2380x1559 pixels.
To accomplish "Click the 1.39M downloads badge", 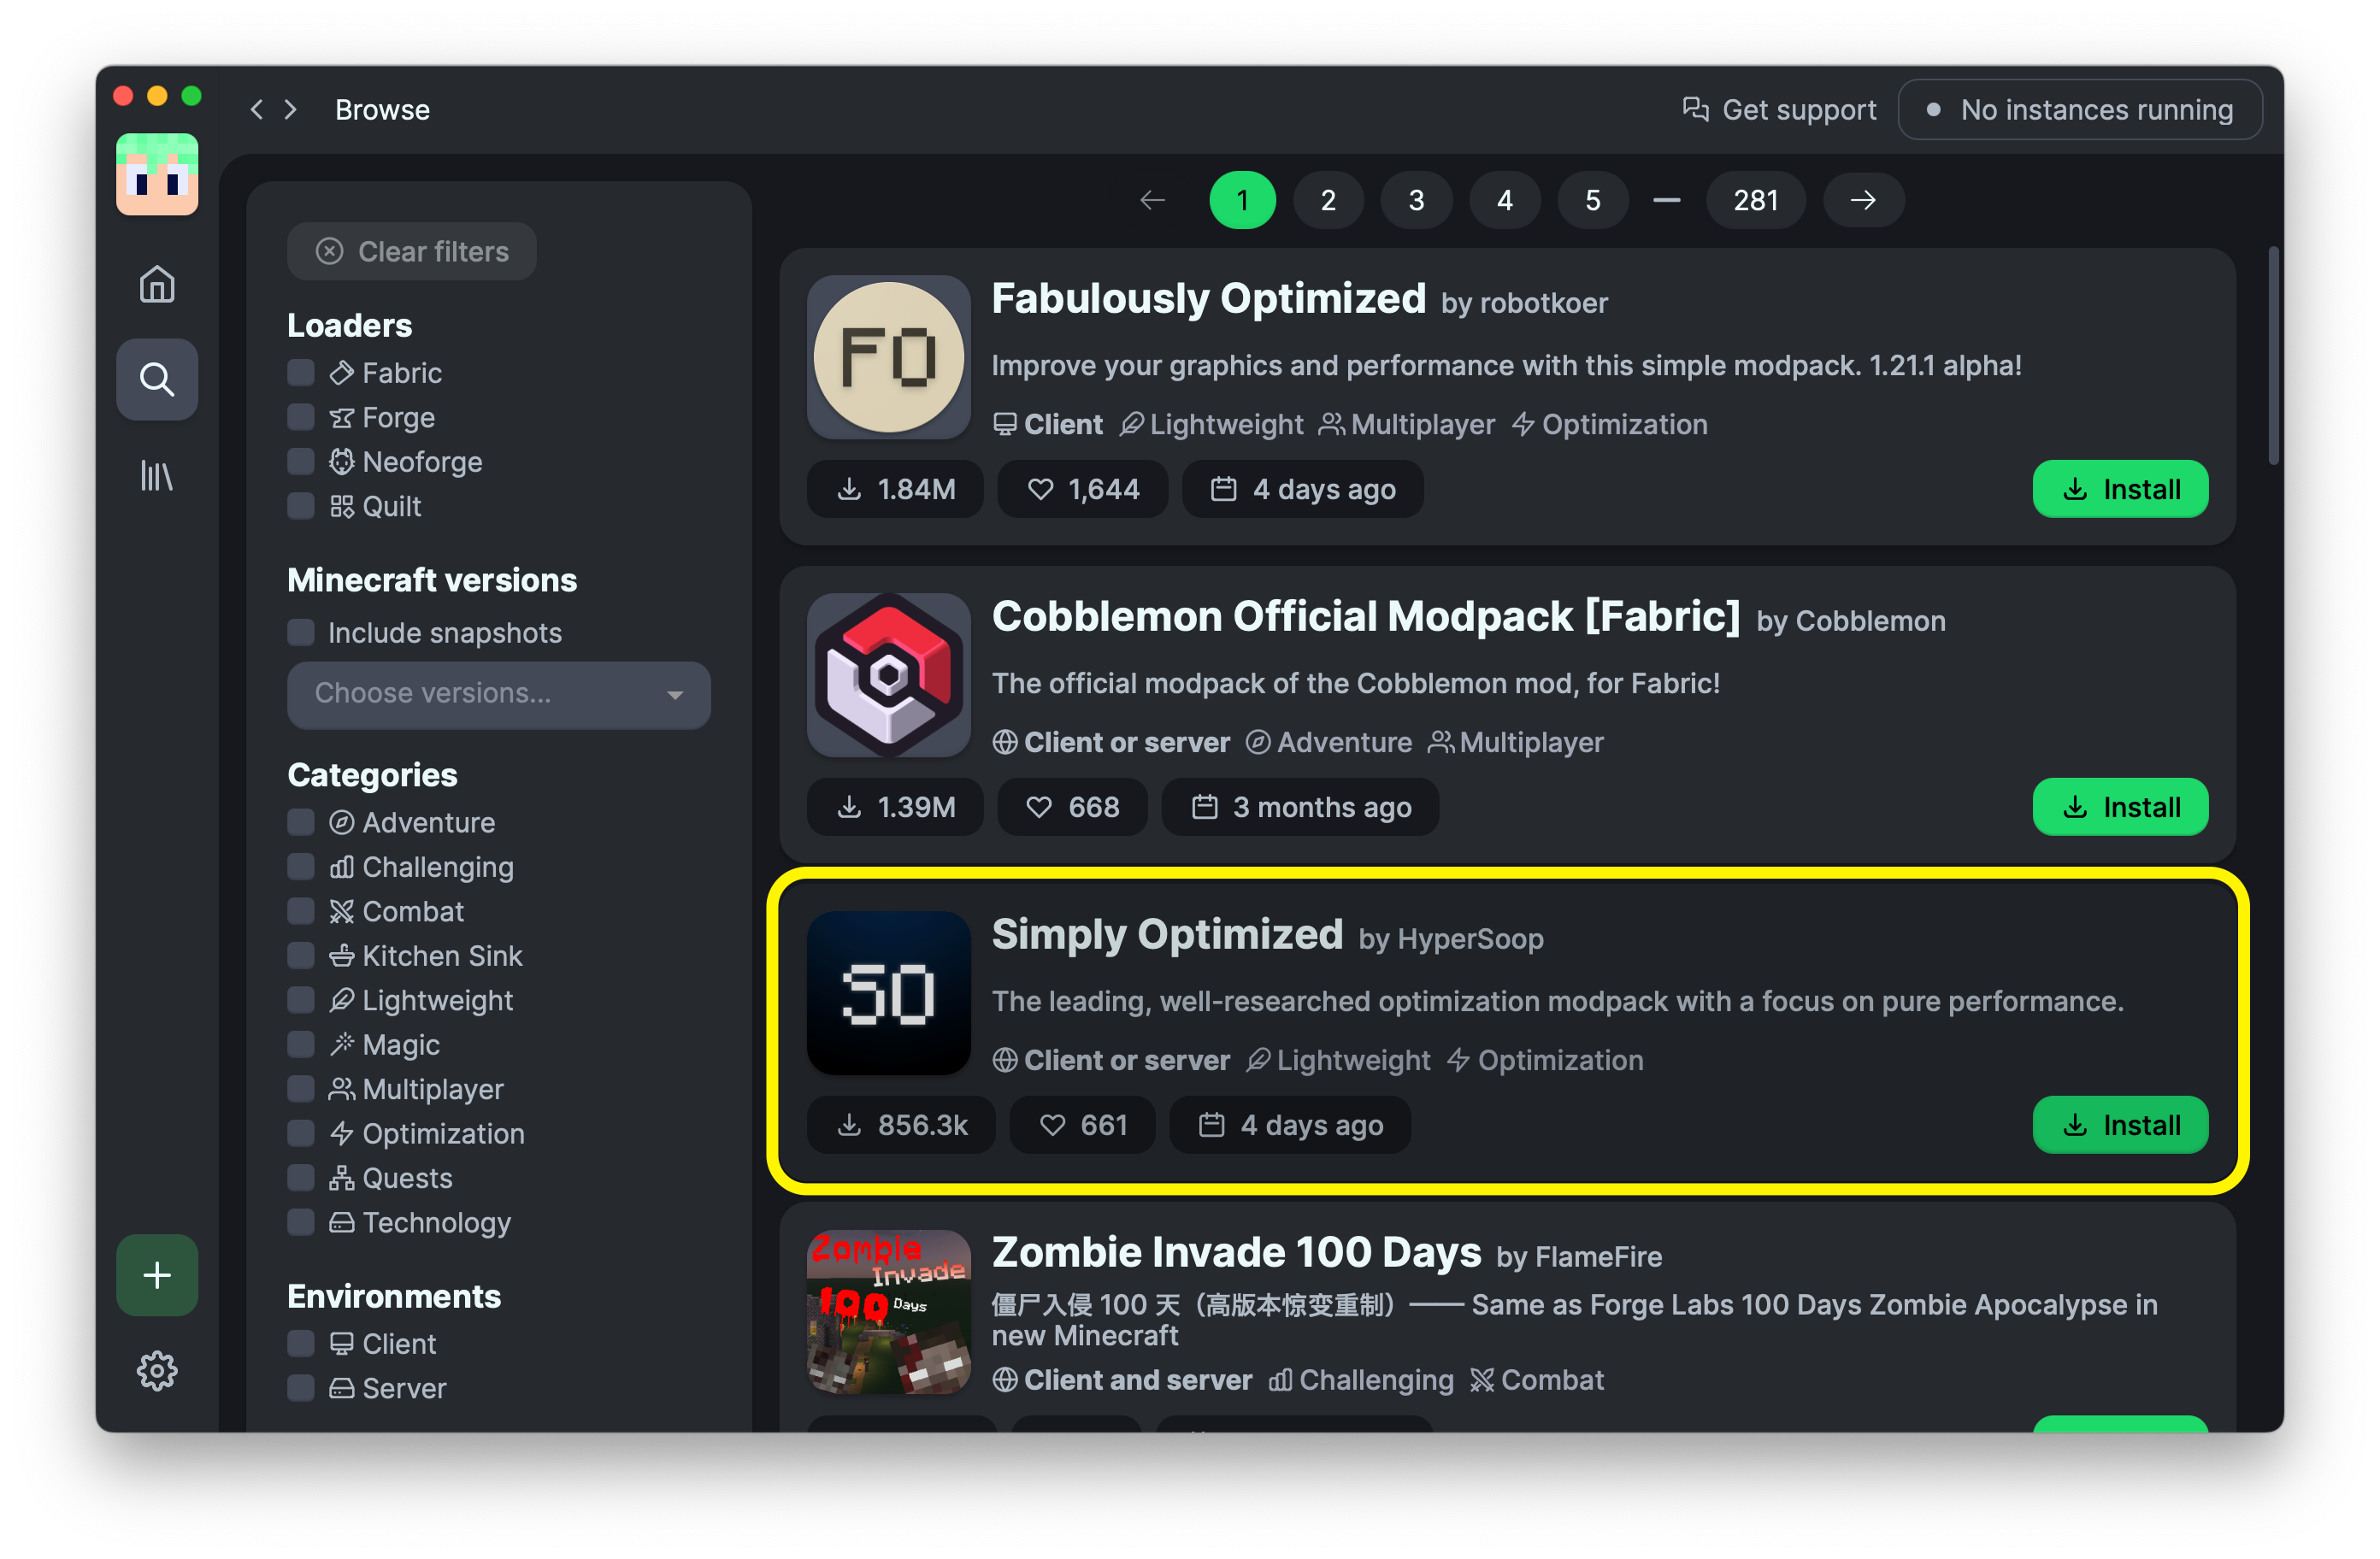I will click(x=895, y=807).
